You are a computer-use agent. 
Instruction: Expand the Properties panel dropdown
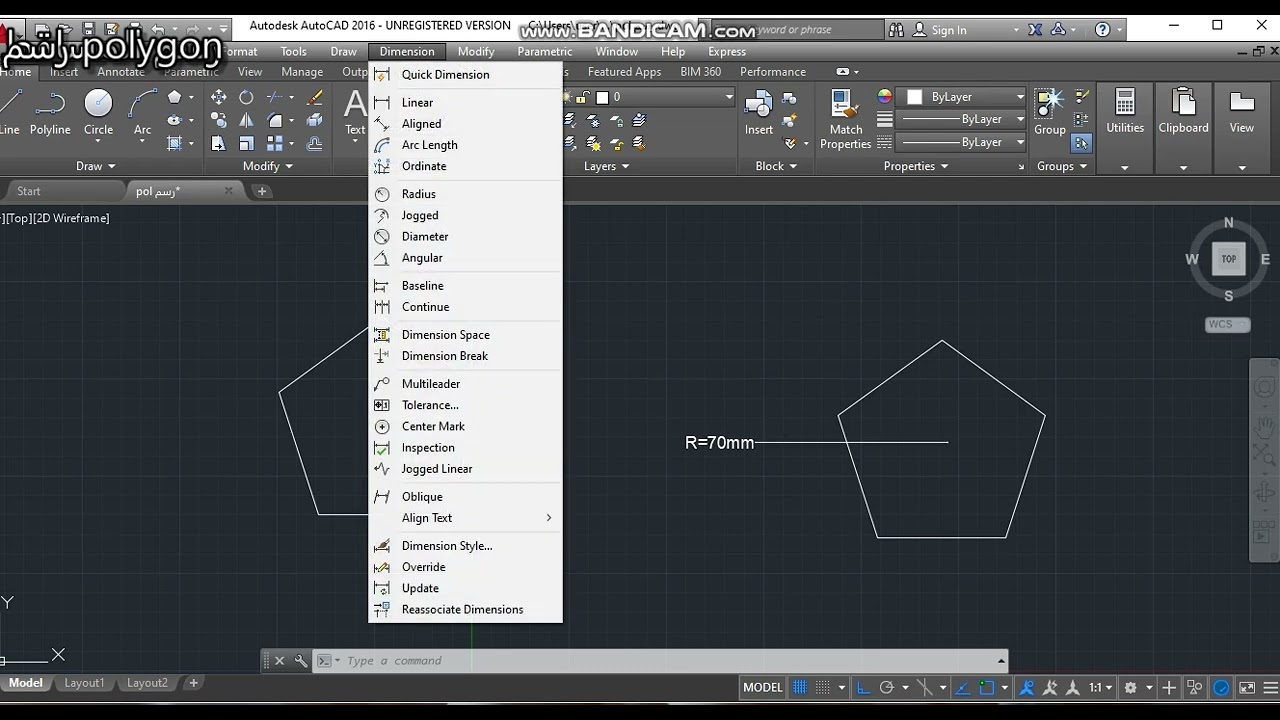click(916, 166)
